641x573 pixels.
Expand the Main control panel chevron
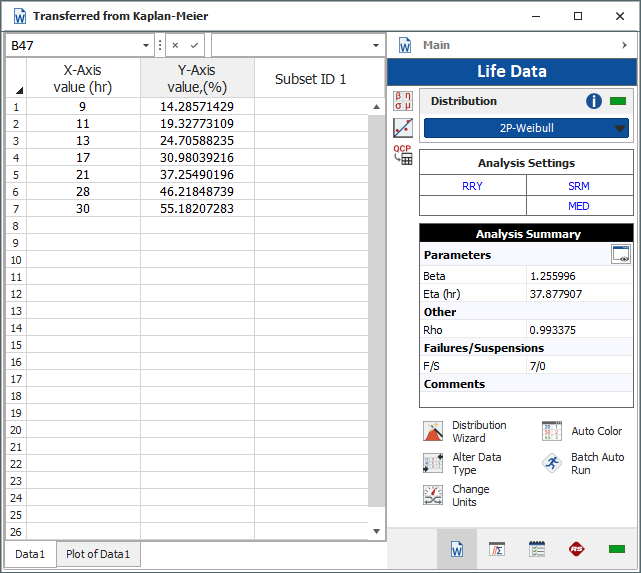pyautogui.click(x=623, y=46)
